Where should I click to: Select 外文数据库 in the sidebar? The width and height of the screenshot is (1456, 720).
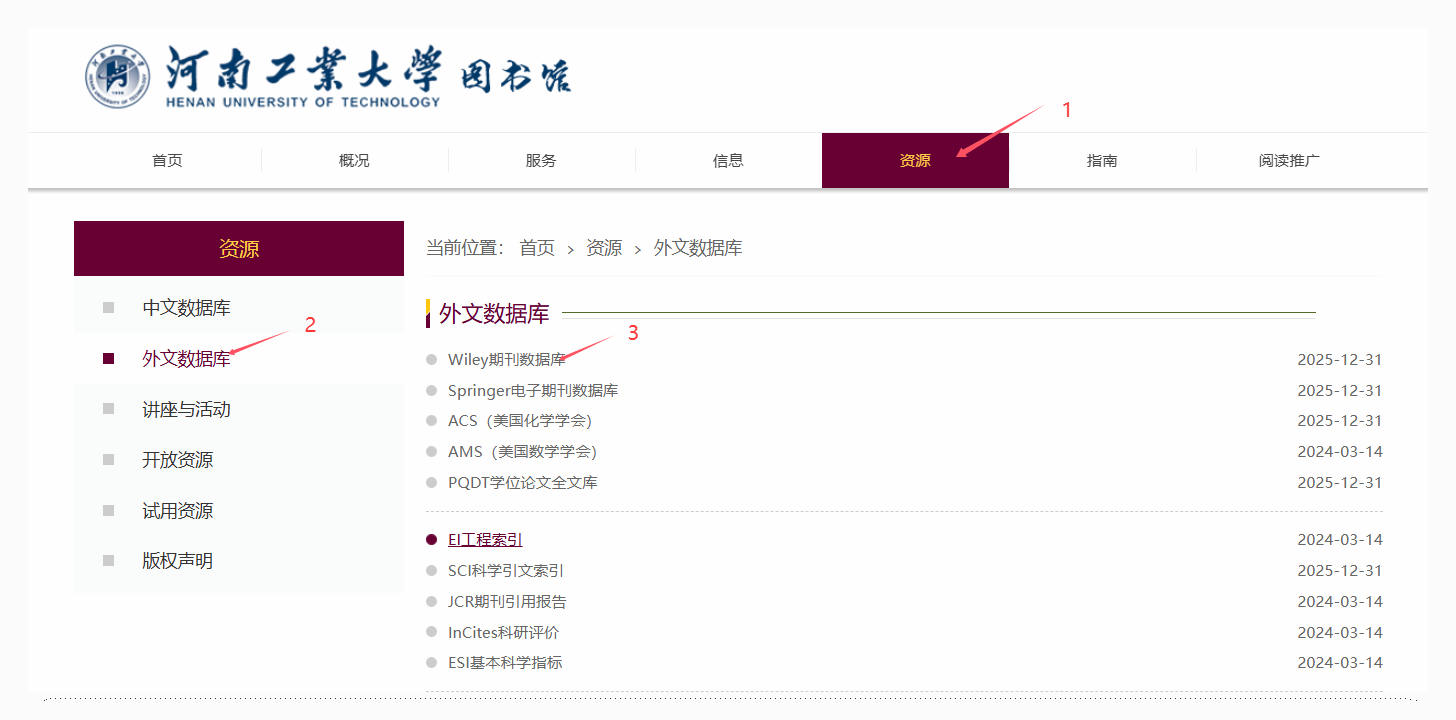tap(186, 359)
